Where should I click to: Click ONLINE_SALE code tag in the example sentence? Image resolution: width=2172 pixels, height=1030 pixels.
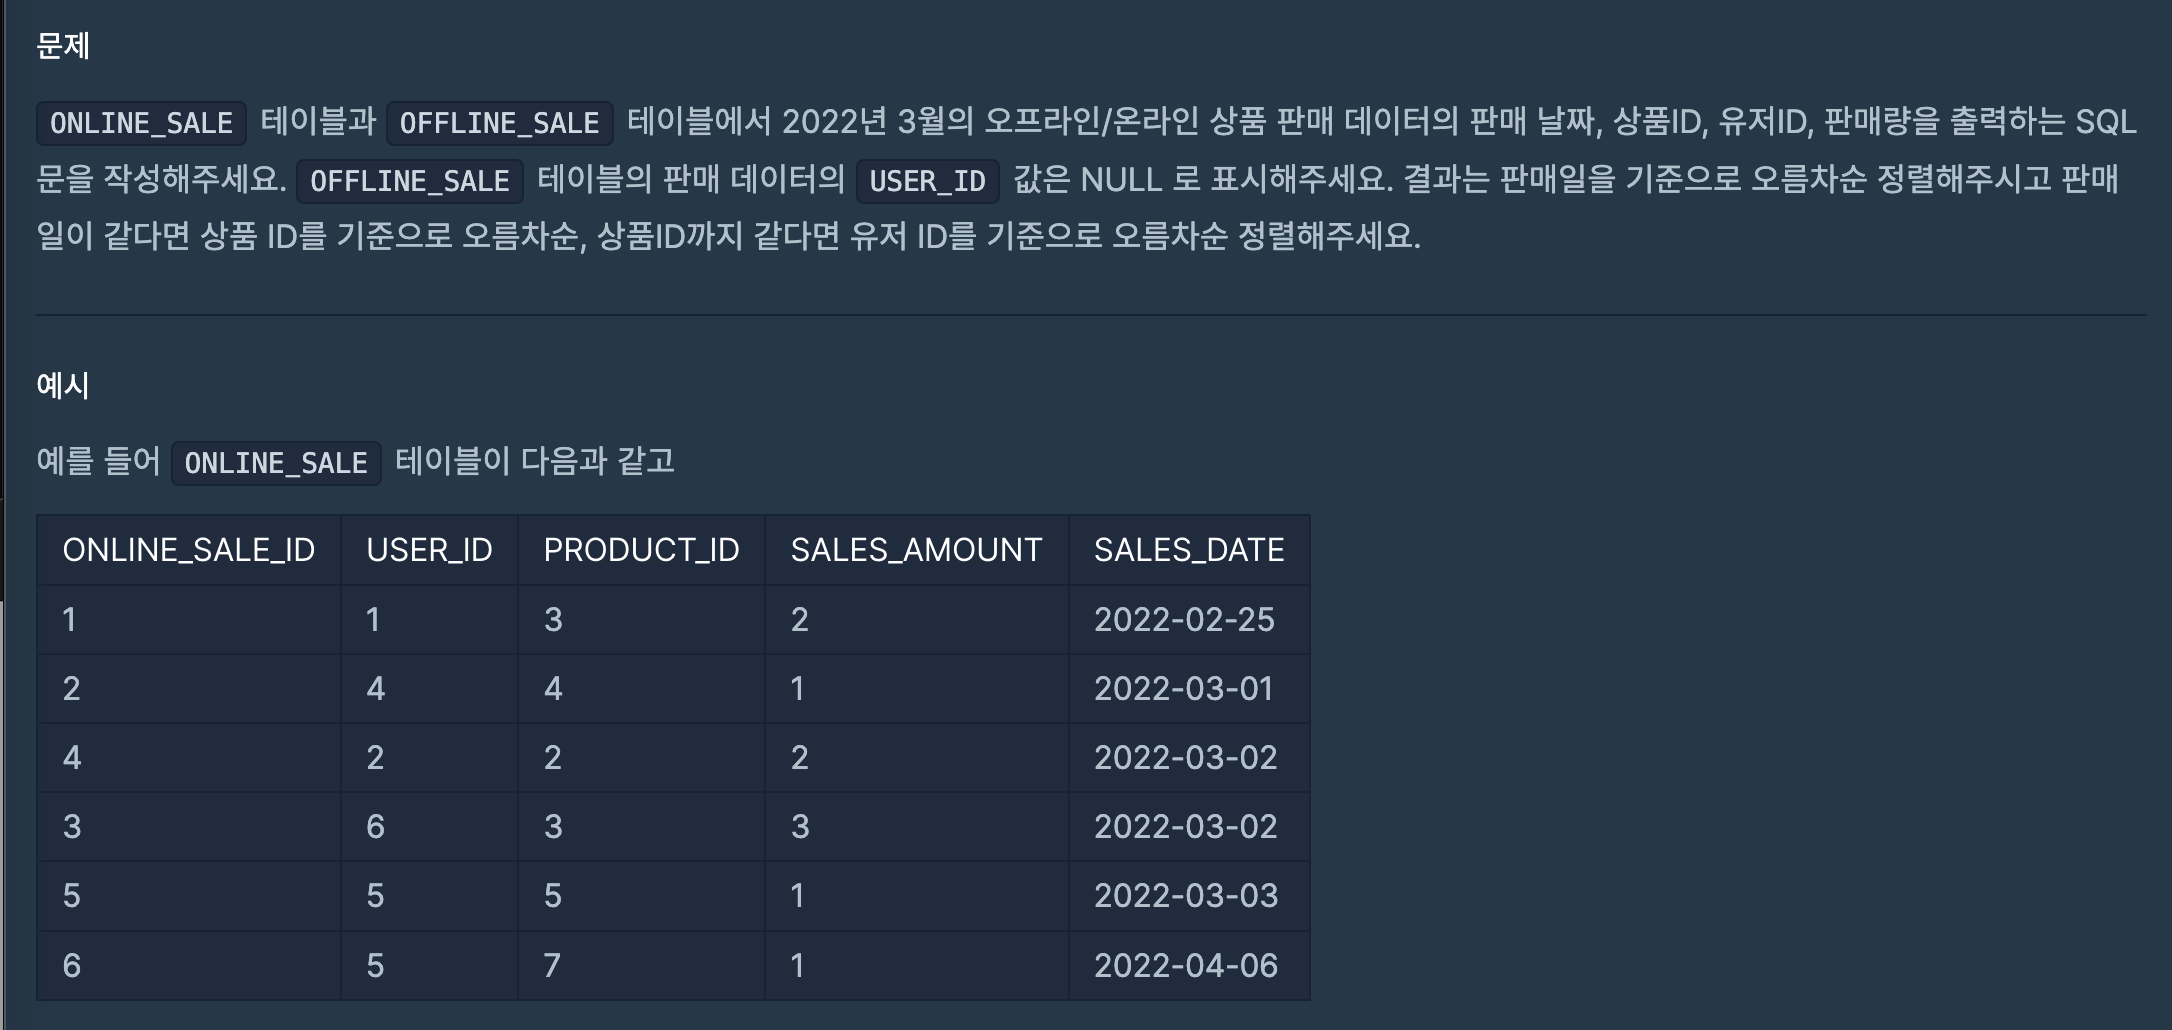point(276,463)
